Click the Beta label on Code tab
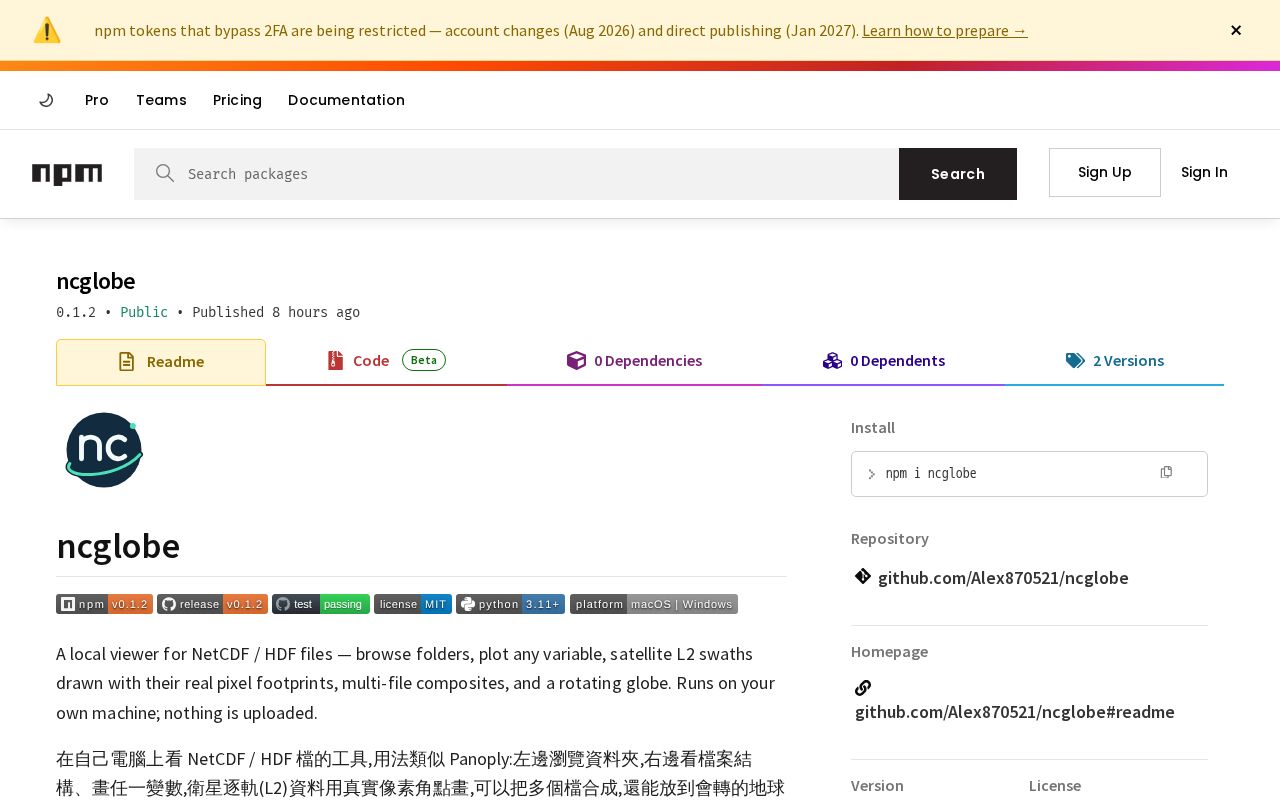This screenshot has height=800, width=1280. (424, 360)
